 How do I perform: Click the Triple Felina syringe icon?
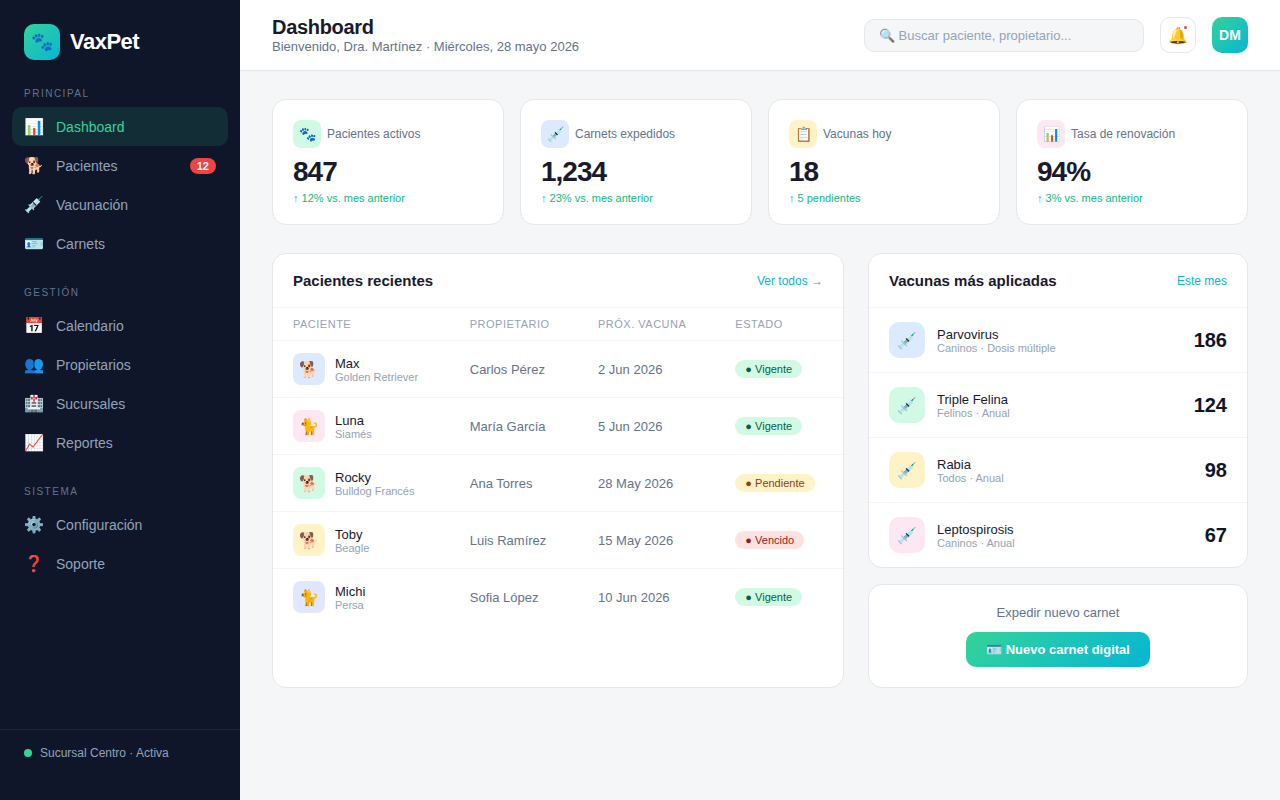[907, 405]
